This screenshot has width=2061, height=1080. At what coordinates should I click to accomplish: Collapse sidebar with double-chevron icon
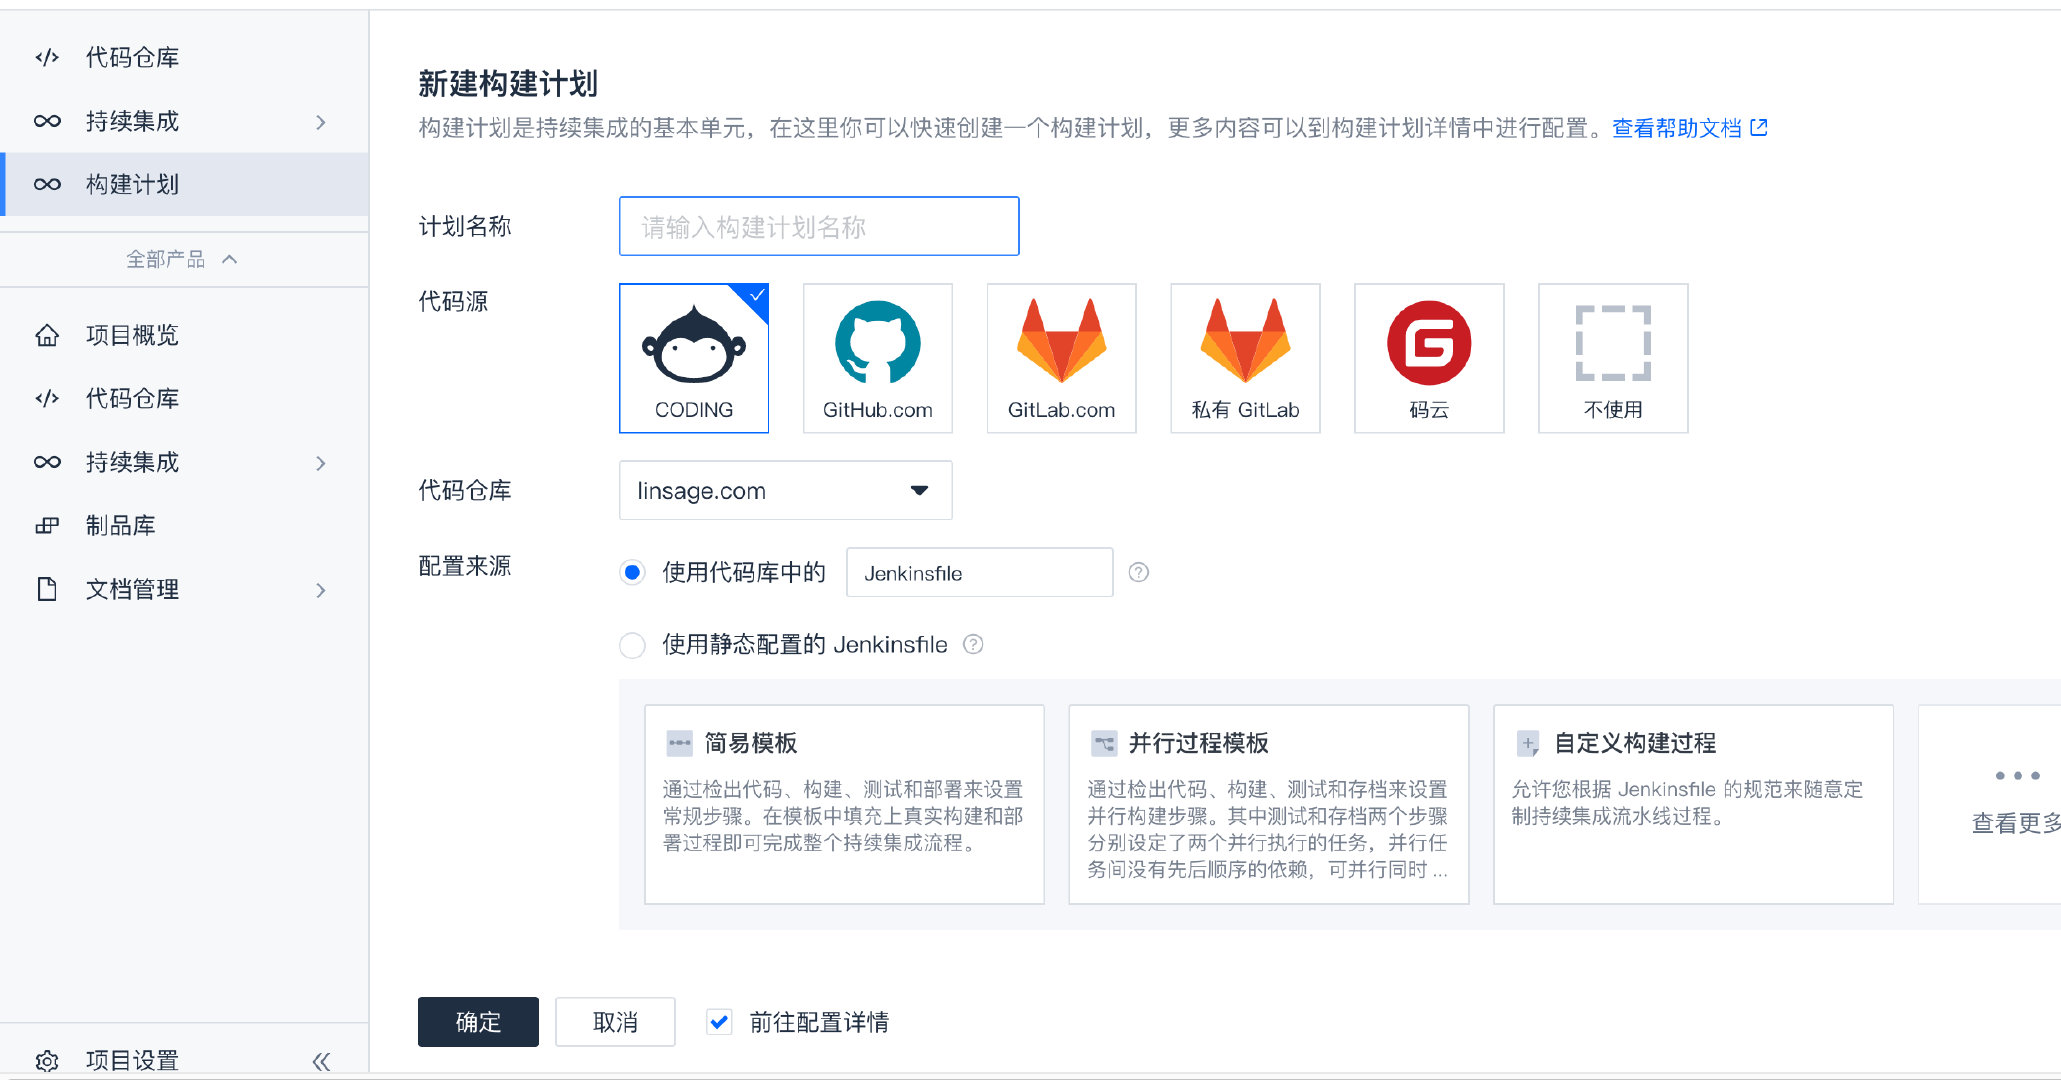[321, 1061]
